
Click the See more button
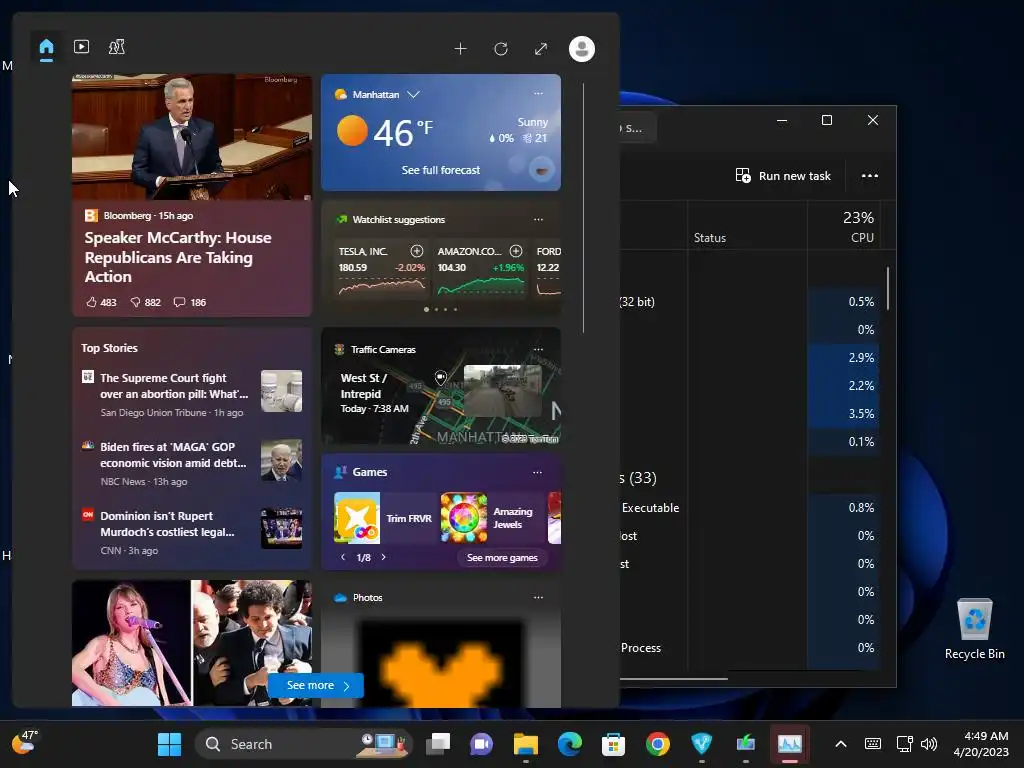click(316, 685)
